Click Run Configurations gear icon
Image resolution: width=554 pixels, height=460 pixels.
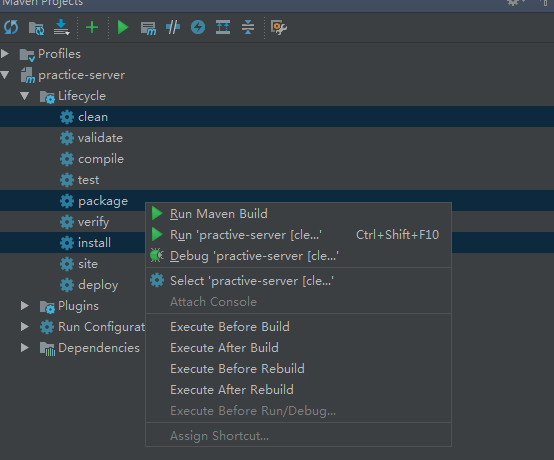[47, 327]
